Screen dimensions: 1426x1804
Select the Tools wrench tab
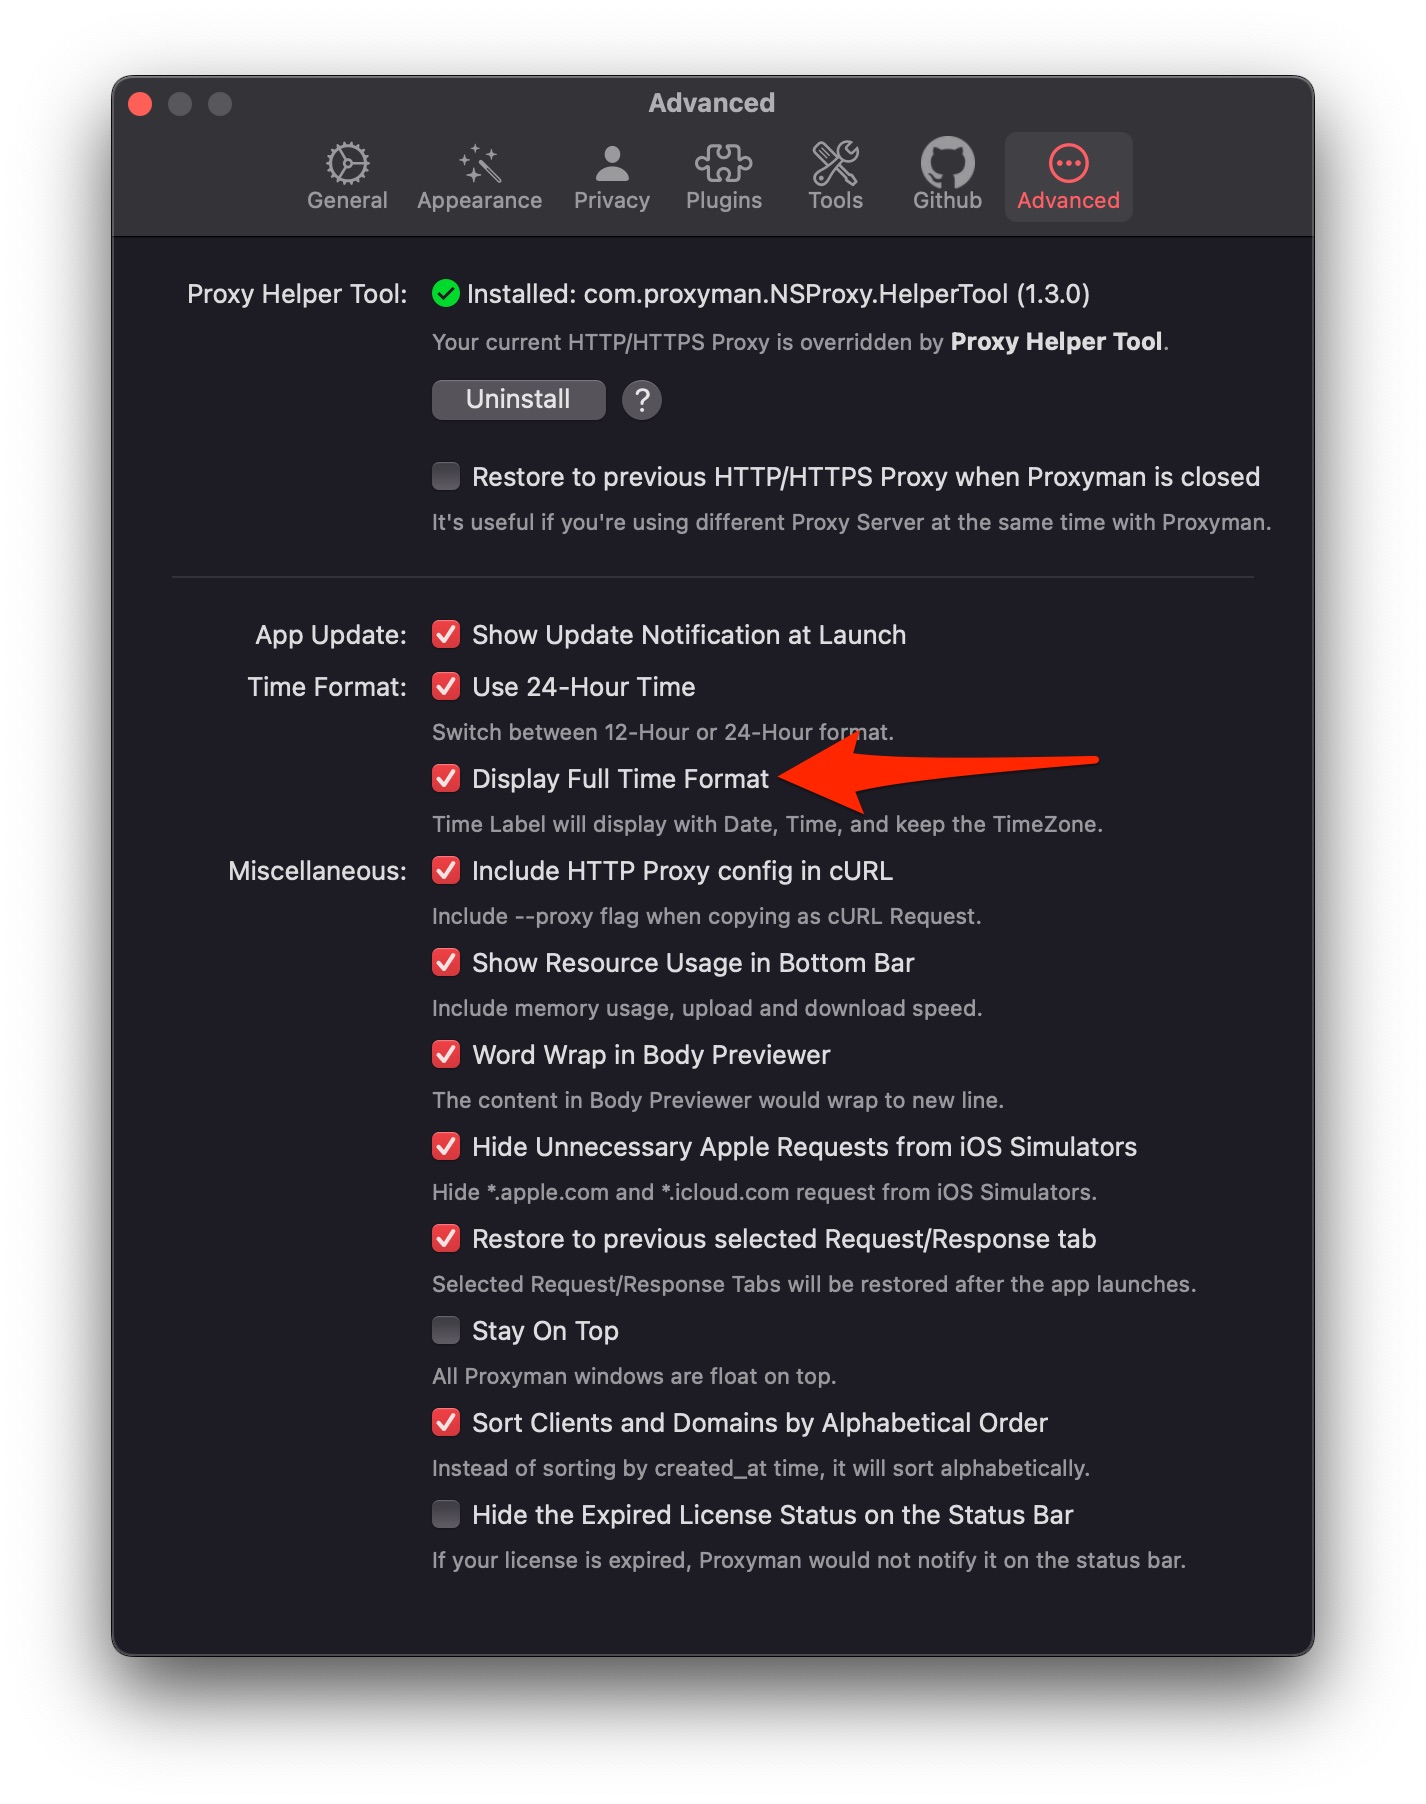point(835,177)
